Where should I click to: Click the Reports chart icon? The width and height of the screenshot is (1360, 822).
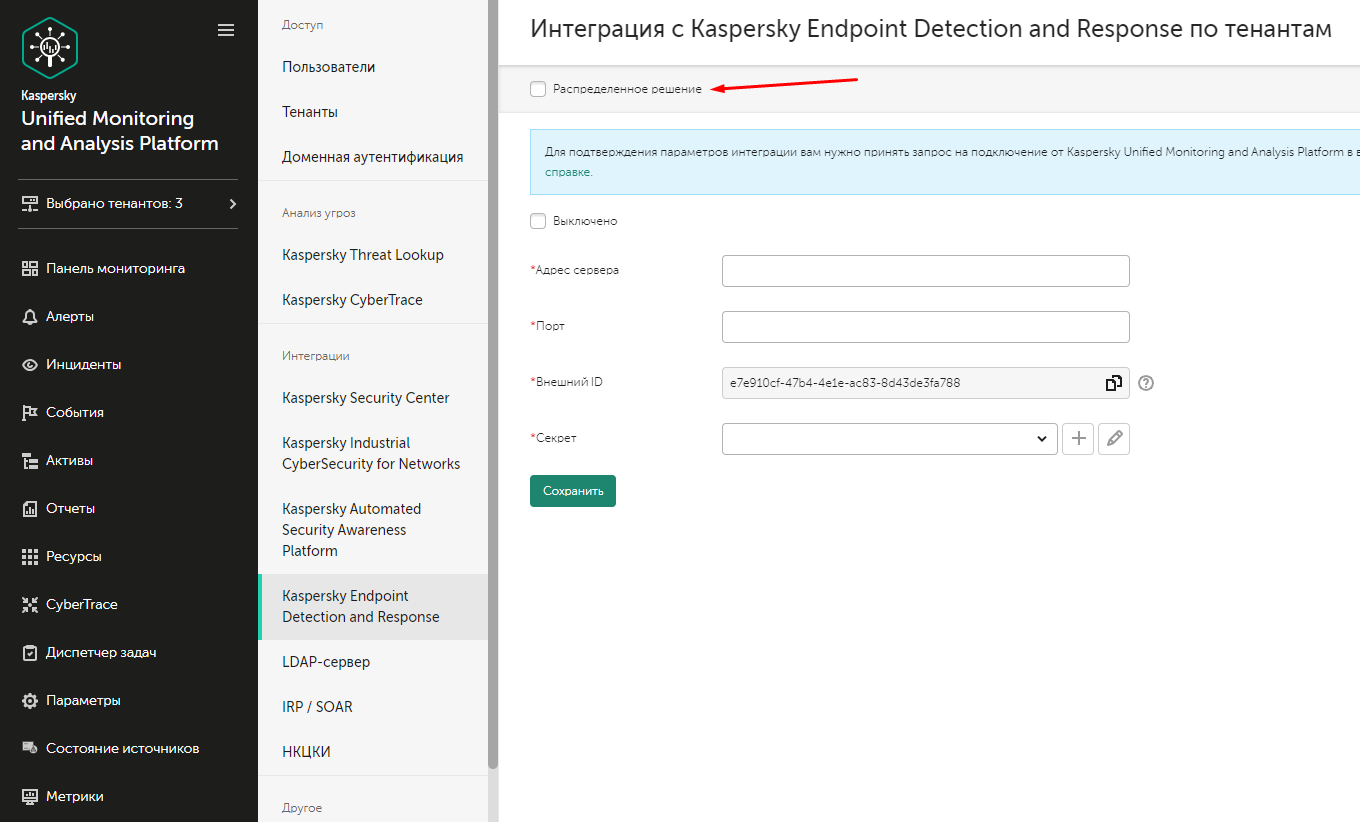coord(30,508)
